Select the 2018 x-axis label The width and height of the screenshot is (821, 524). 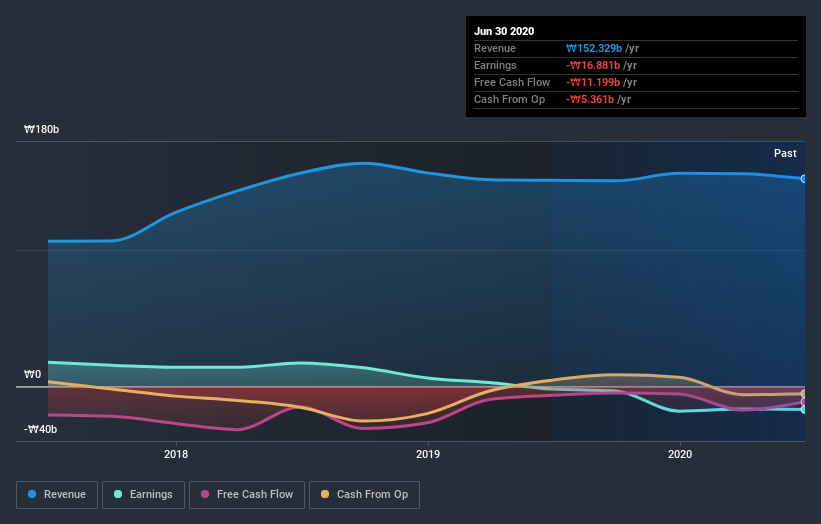[x=176, y=454]
